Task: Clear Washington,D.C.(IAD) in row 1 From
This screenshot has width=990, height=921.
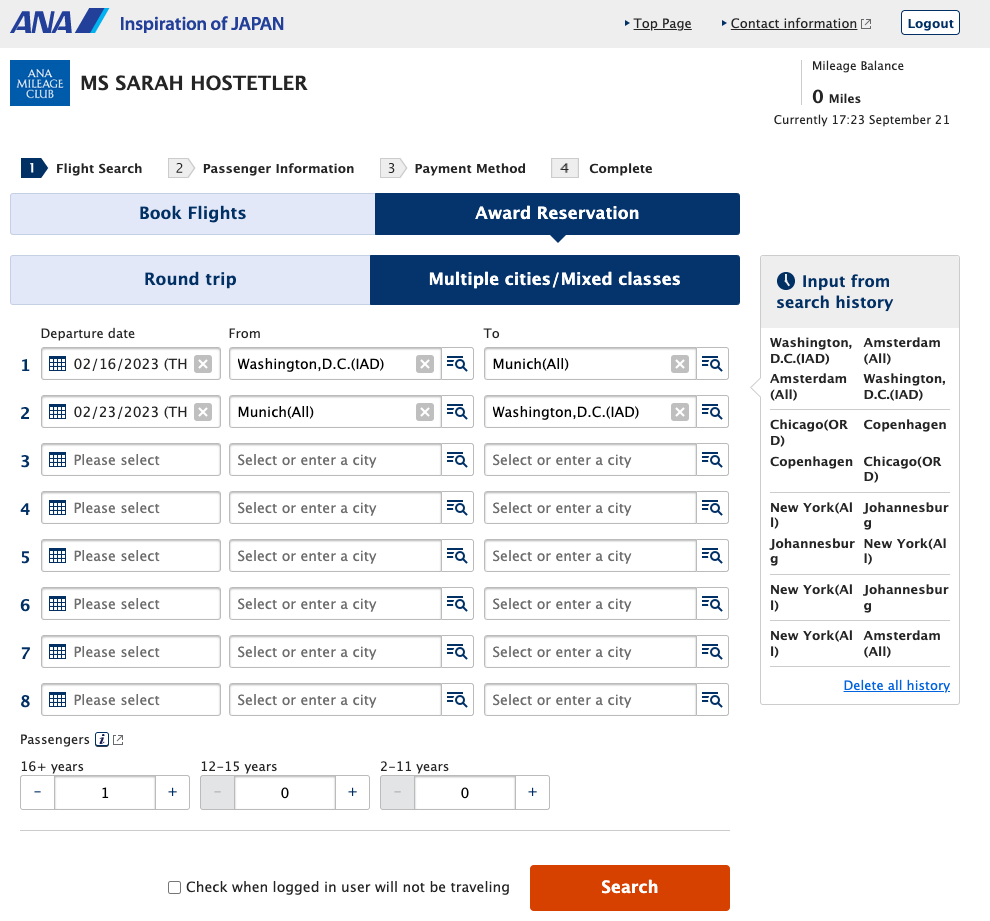Action: click(425, 364)
